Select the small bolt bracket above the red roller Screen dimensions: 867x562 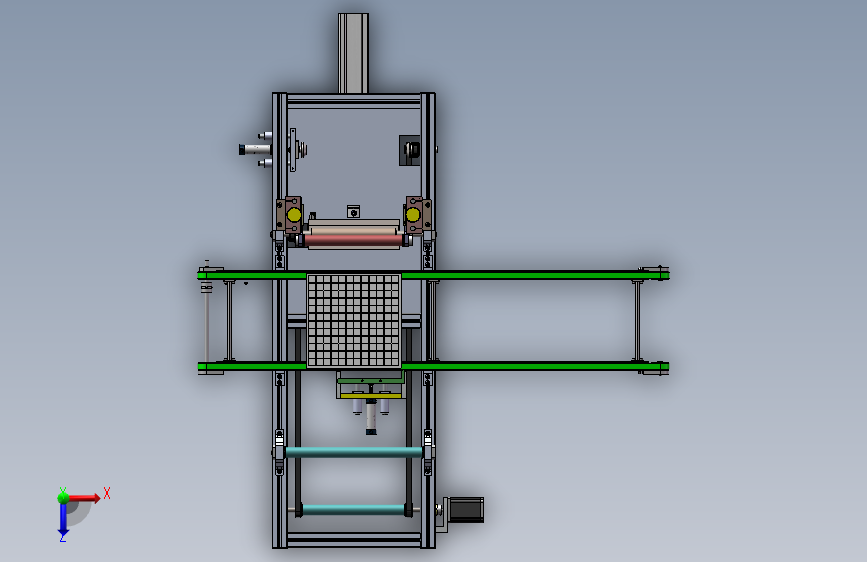tap(353, 211)
